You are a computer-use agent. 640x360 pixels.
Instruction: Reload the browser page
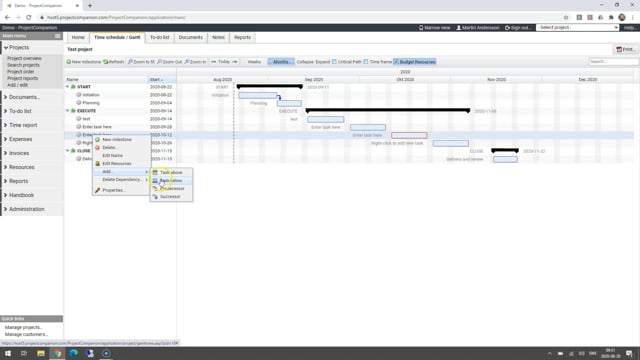tap(29, 18)
